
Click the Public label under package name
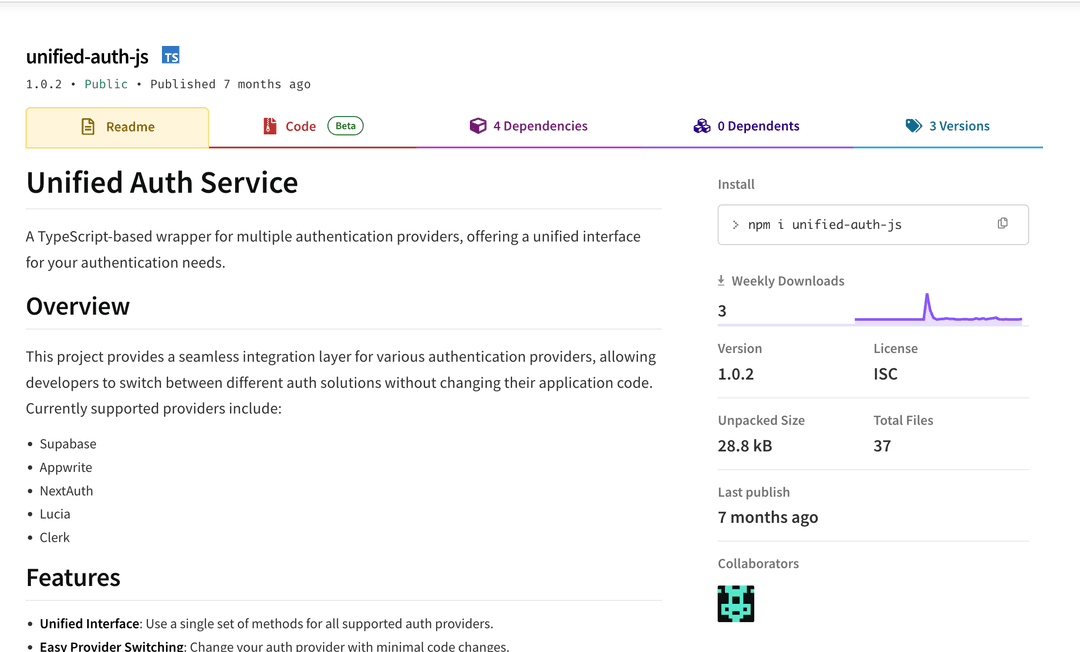[x=106, y=84]
